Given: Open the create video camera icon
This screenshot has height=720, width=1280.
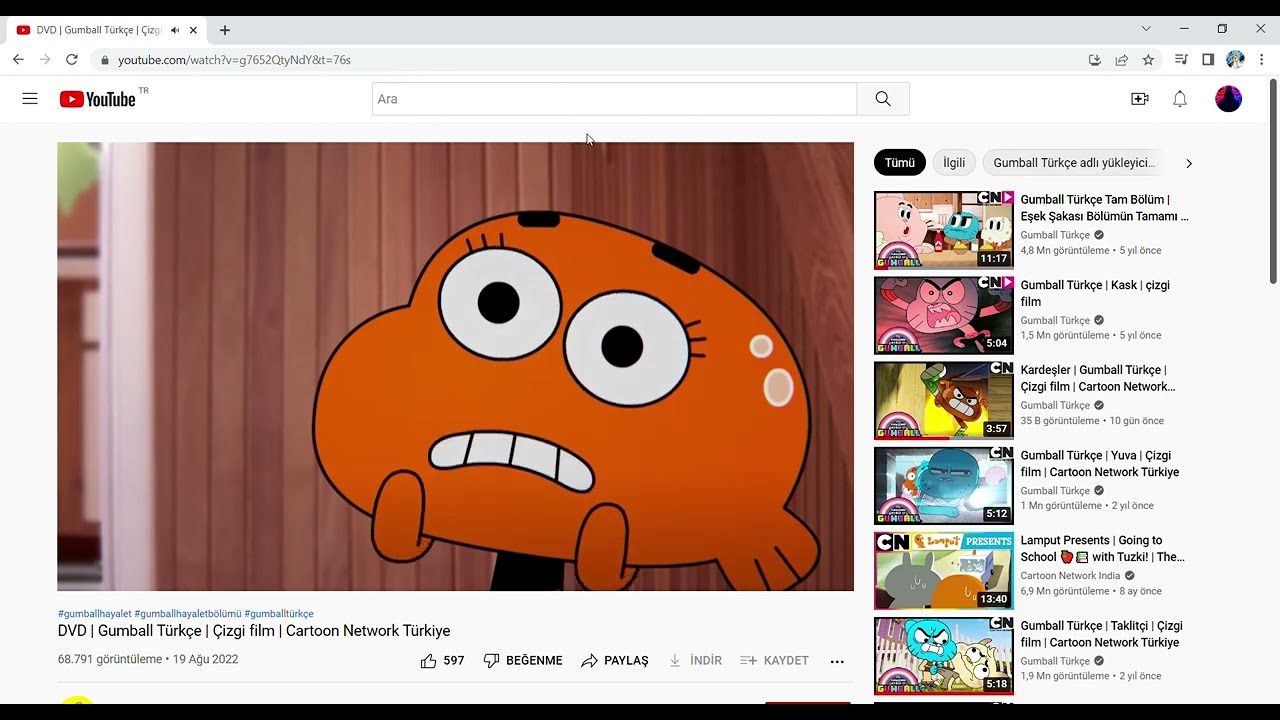Looking at the screenshot, I should [1140, 99].
